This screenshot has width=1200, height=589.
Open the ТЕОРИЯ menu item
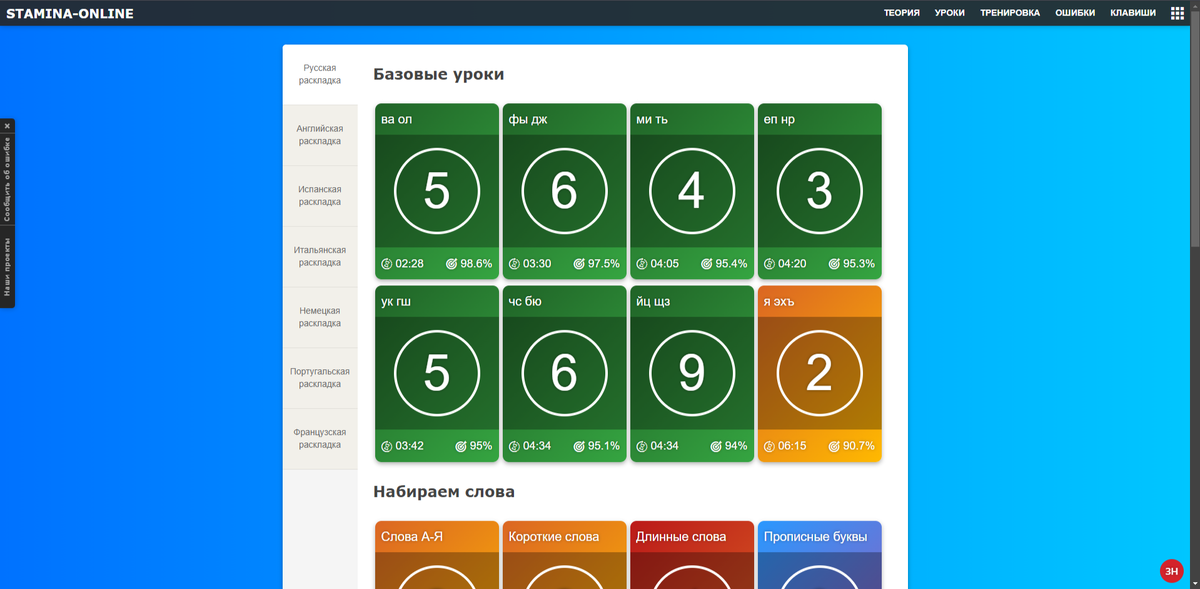pos(902,13)
